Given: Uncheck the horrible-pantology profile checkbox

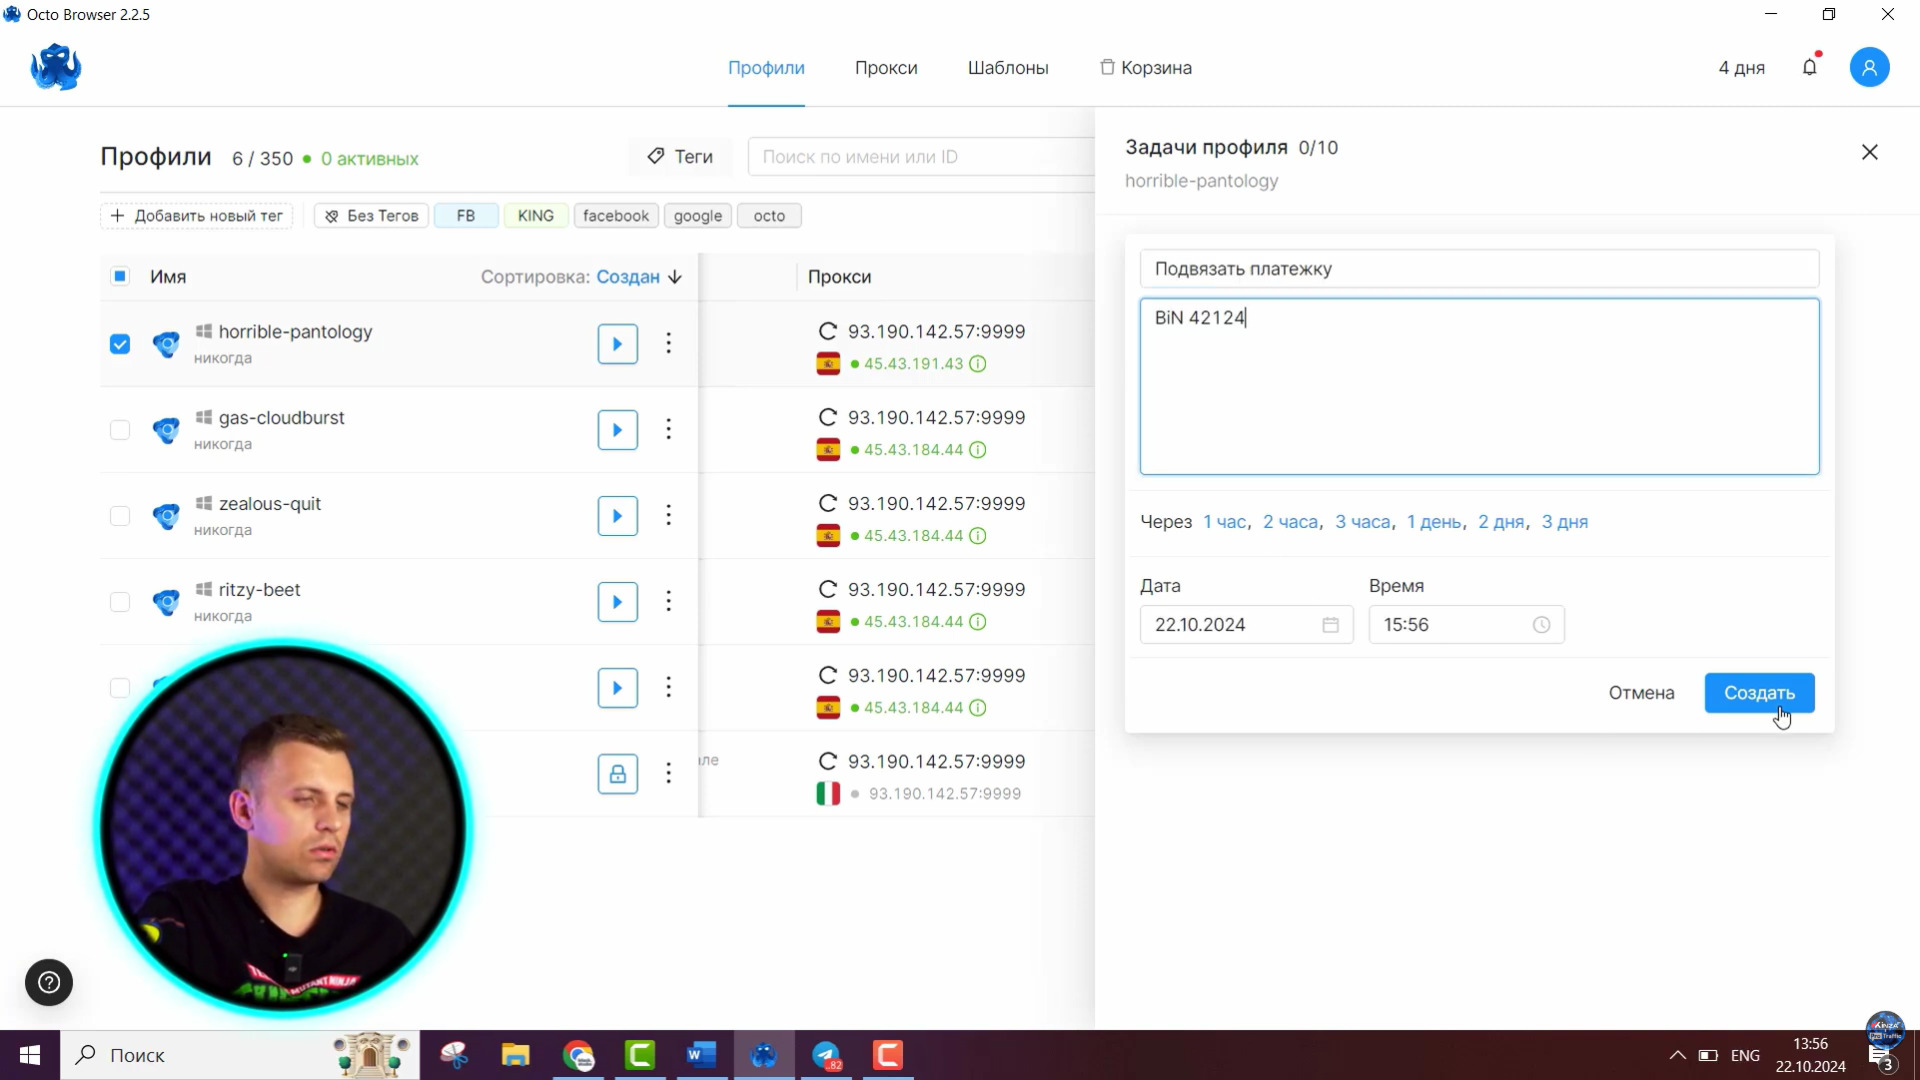Looking at the screenshot, I should 120,344.
